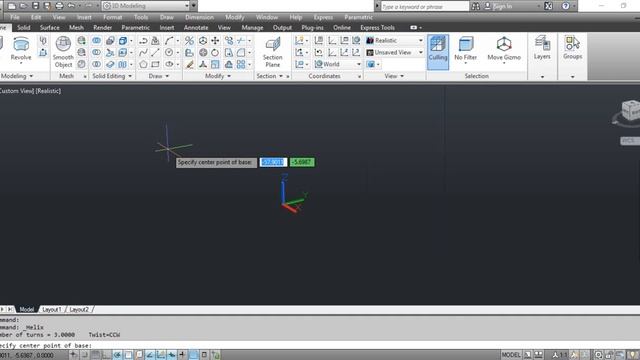Click the Smooth Object mesh tool
This screenshot has width=640, height=360.
63,51
